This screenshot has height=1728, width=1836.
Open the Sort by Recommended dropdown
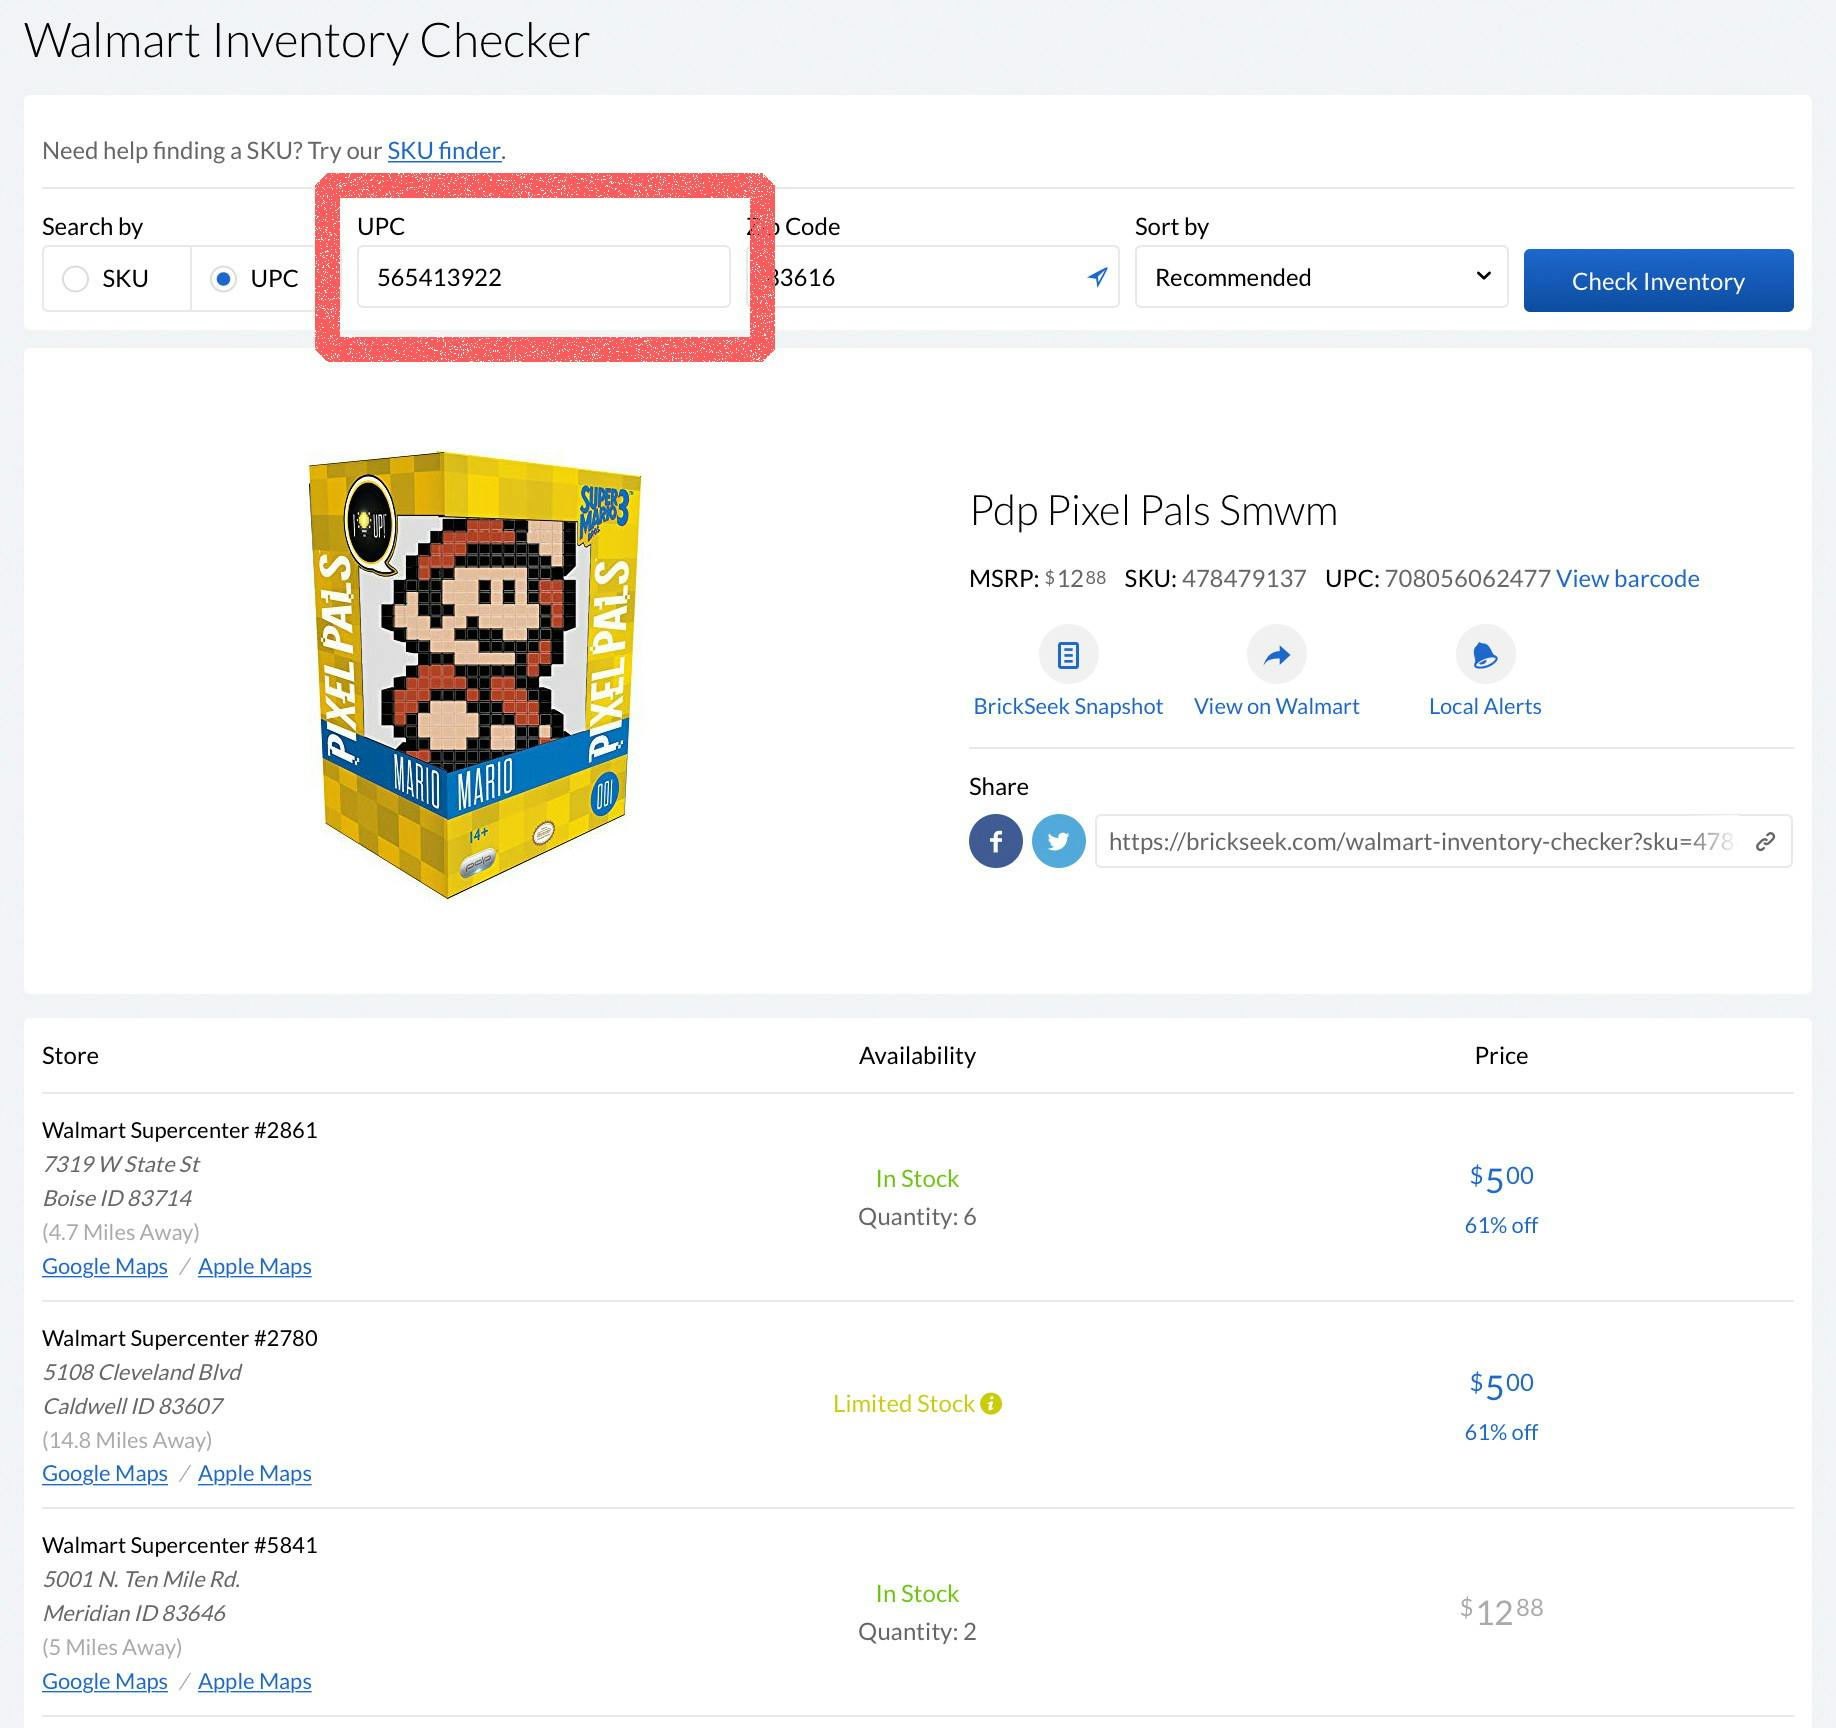(x=1320, y=277)
